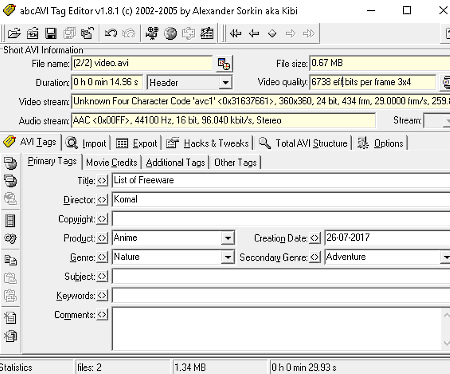
Task: Click the empty Copyright field
Action: tap(281, 219)
